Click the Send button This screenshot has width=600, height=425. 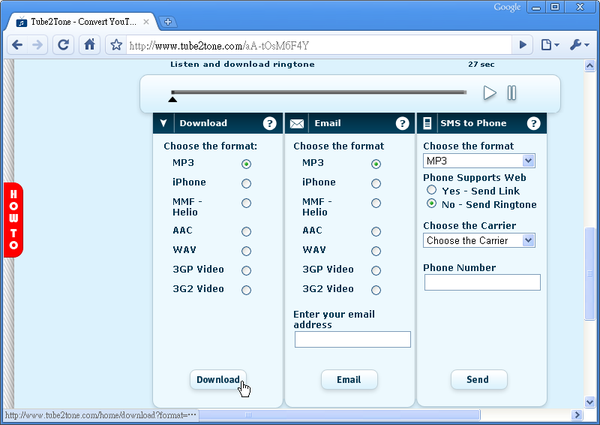click(x=479, y=379)
